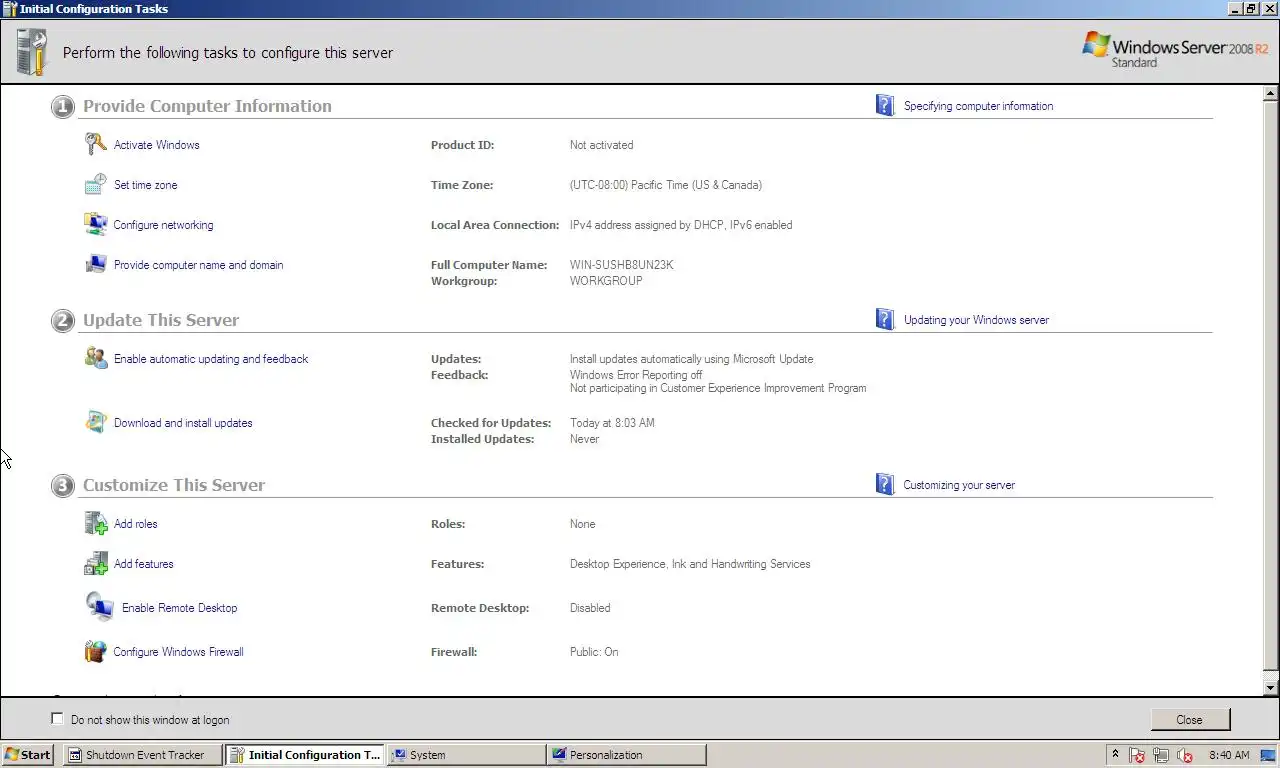1280x768 pixels.
Task: Click the Pacific Time time zone value
Action: pos(666,185)
